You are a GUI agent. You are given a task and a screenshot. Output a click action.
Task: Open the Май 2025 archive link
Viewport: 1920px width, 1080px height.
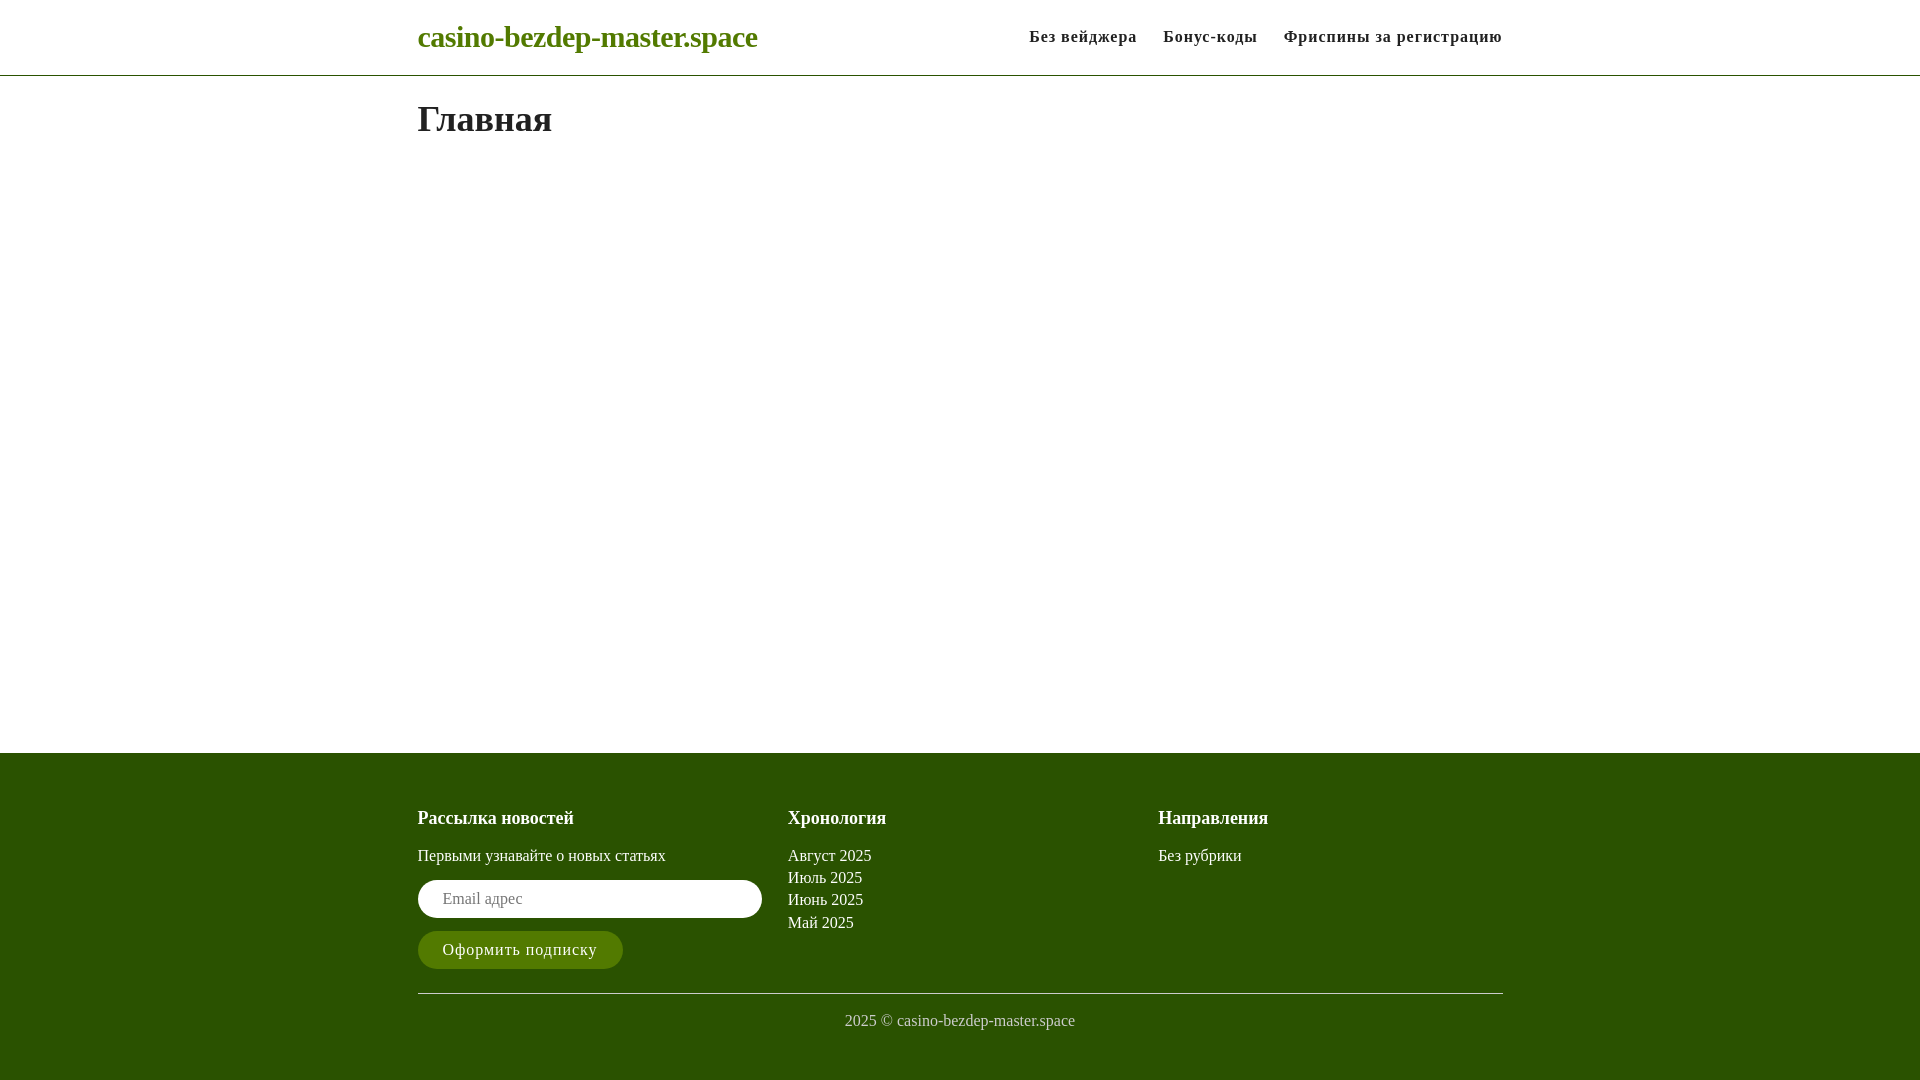coord(821,923)
